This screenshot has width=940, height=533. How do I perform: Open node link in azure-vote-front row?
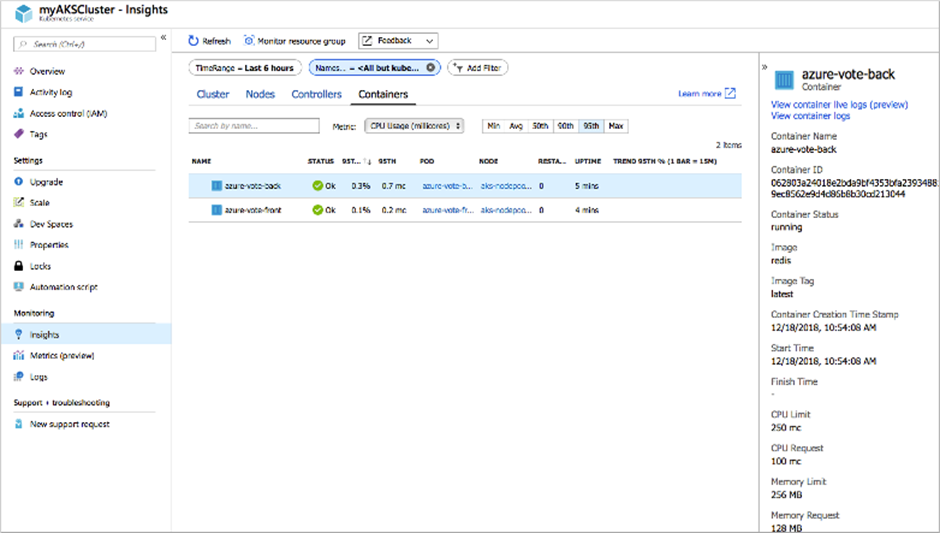pyautogui.click(x=506, y=210)
